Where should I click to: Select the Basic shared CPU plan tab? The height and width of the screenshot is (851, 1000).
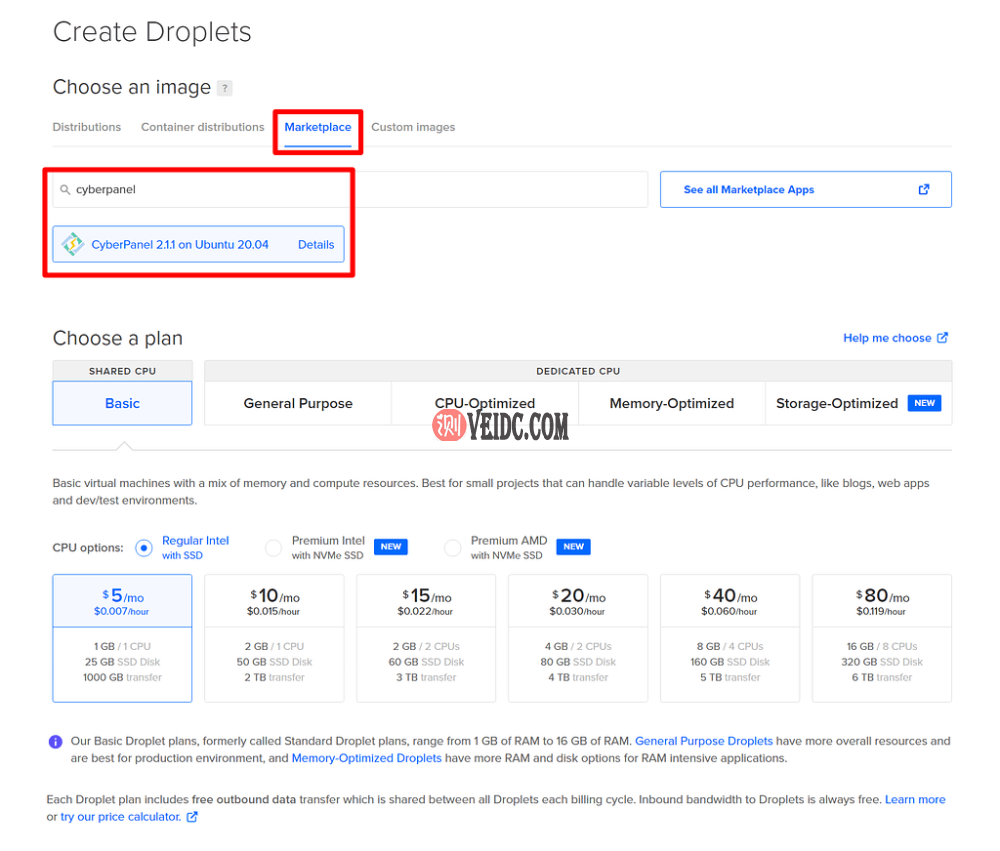coord(122,403)
